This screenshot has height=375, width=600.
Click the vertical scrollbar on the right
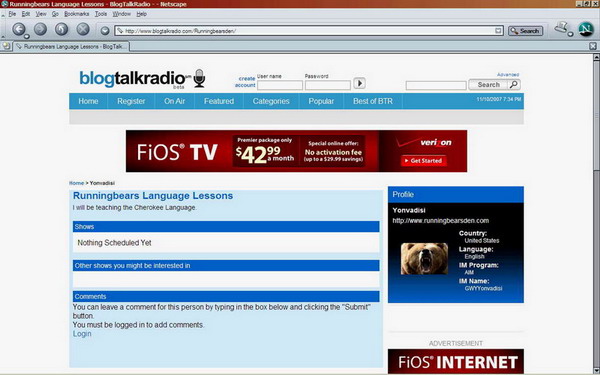click(x=596, y=214)
